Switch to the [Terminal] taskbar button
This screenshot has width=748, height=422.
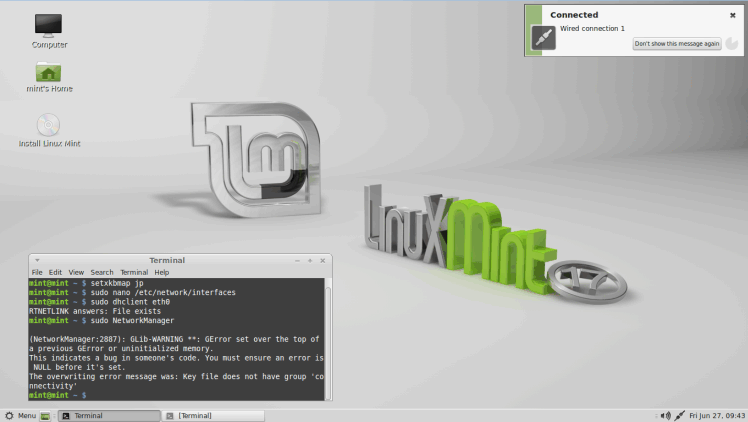coord(213,416)
